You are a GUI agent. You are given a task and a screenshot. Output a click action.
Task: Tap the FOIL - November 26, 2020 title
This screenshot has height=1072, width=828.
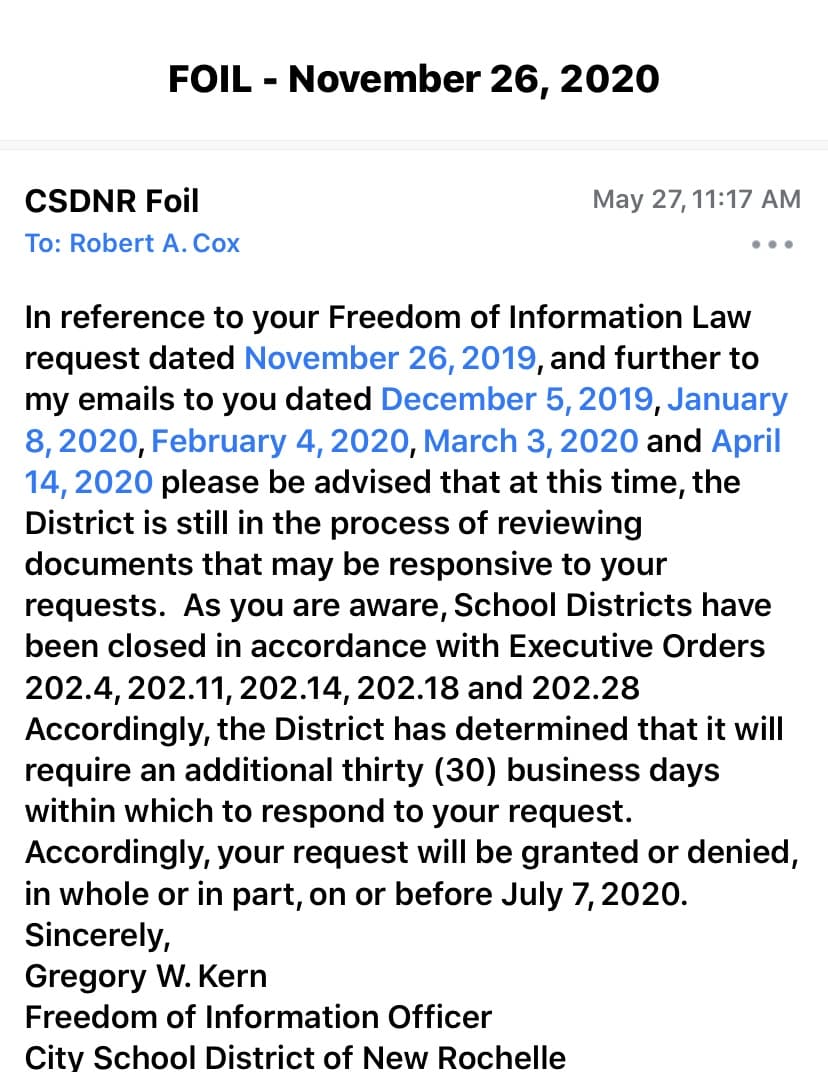coord(413,78)
